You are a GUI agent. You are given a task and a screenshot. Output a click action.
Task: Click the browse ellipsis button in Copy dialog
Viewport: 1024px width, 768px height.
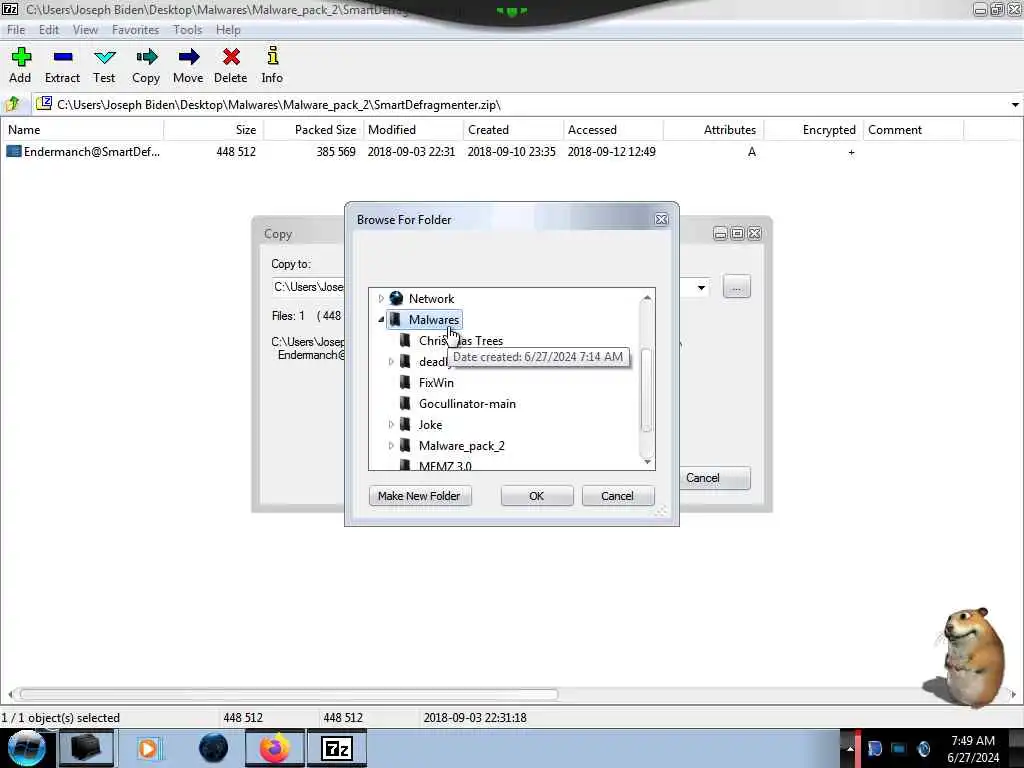(x=737, y=287)
